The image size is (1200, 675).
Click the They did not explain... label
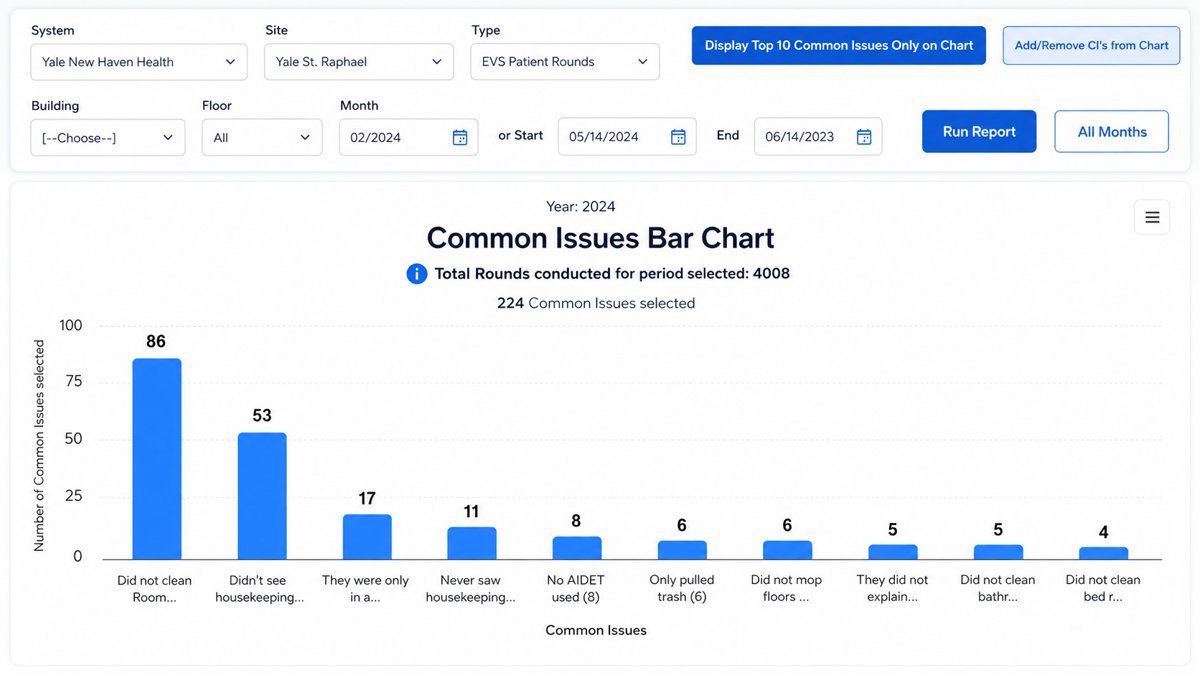click(892, 588)
